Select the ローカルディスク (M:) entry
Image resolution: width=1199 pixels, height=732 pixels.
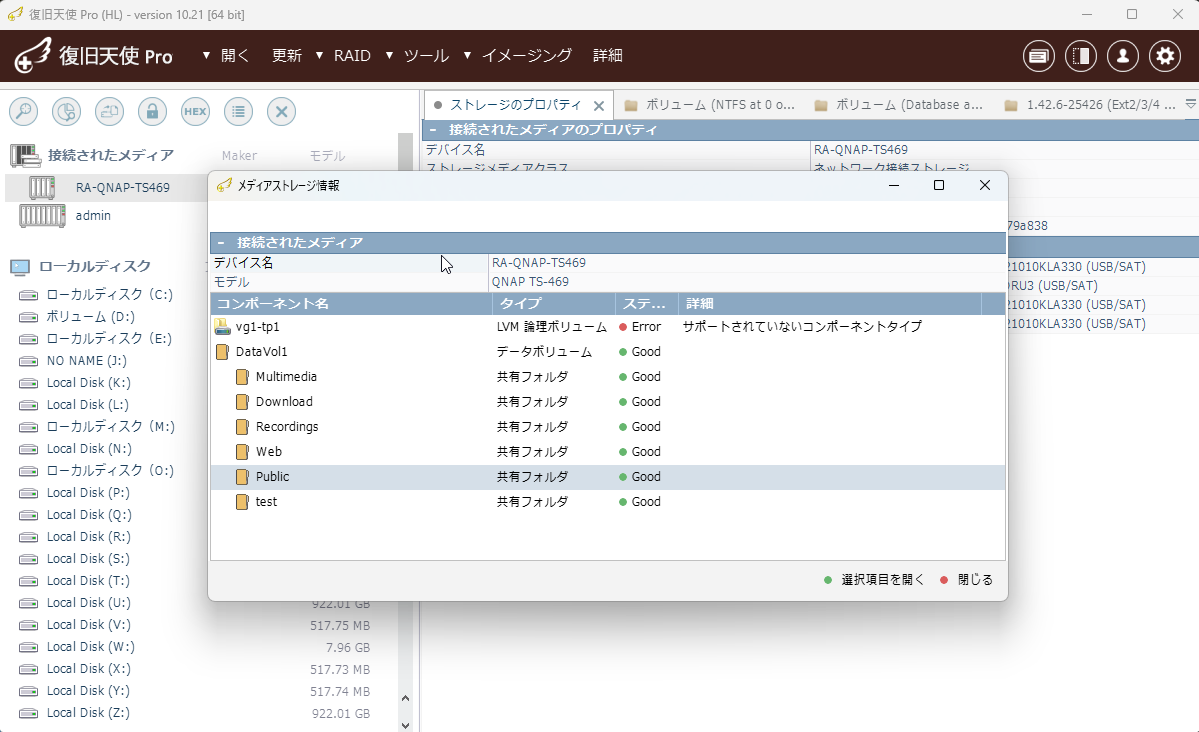click(111, 427)
